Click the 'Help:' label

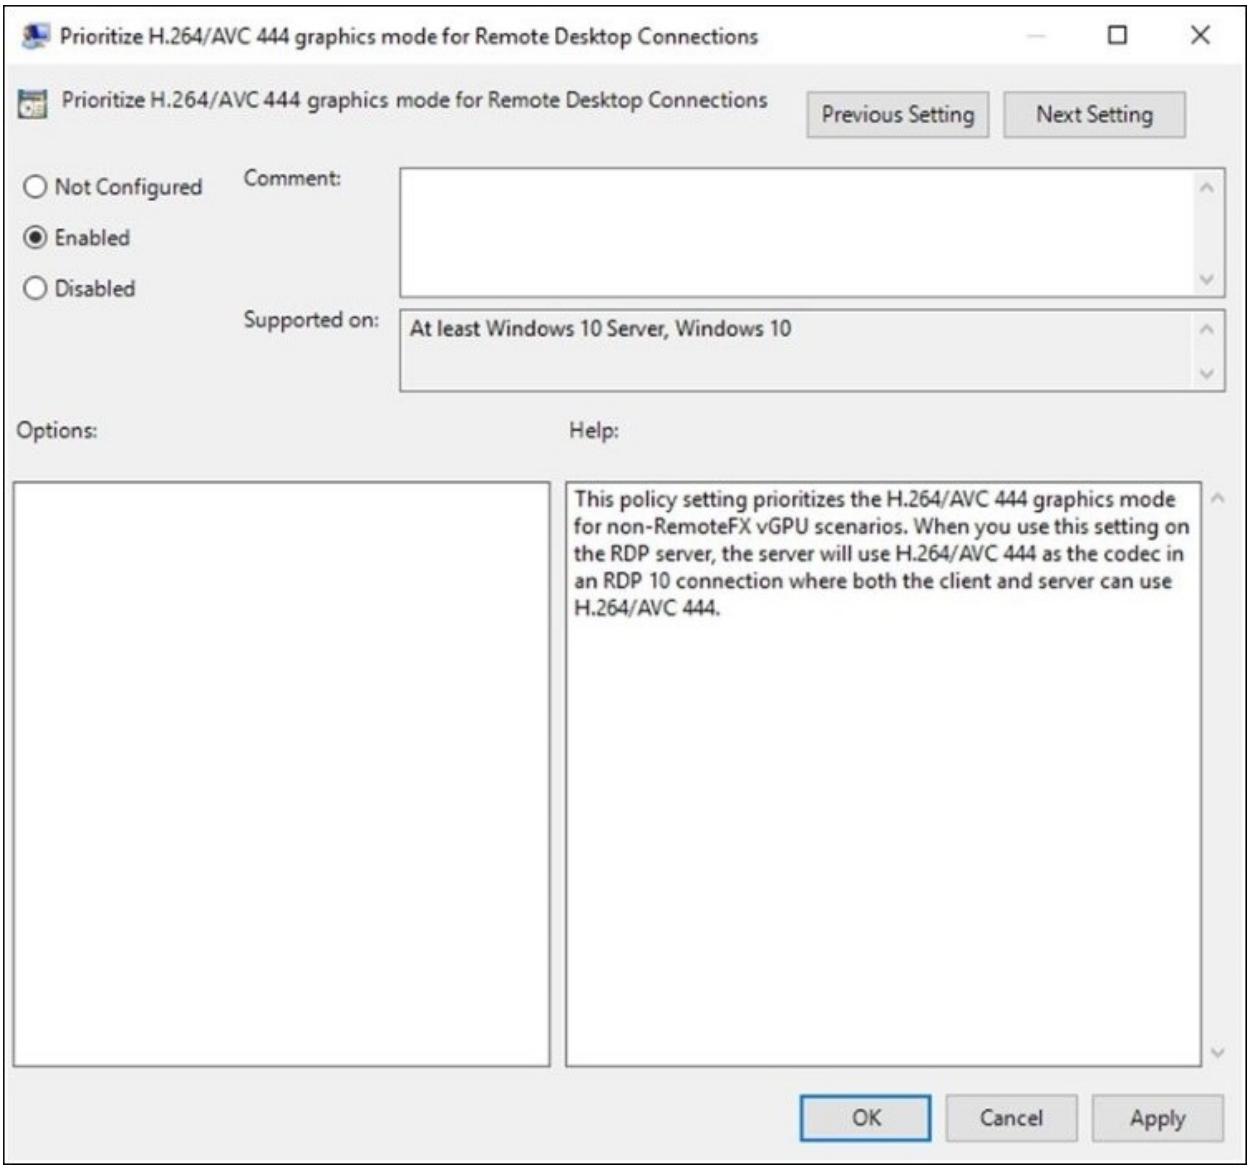[x=594, y=430]
